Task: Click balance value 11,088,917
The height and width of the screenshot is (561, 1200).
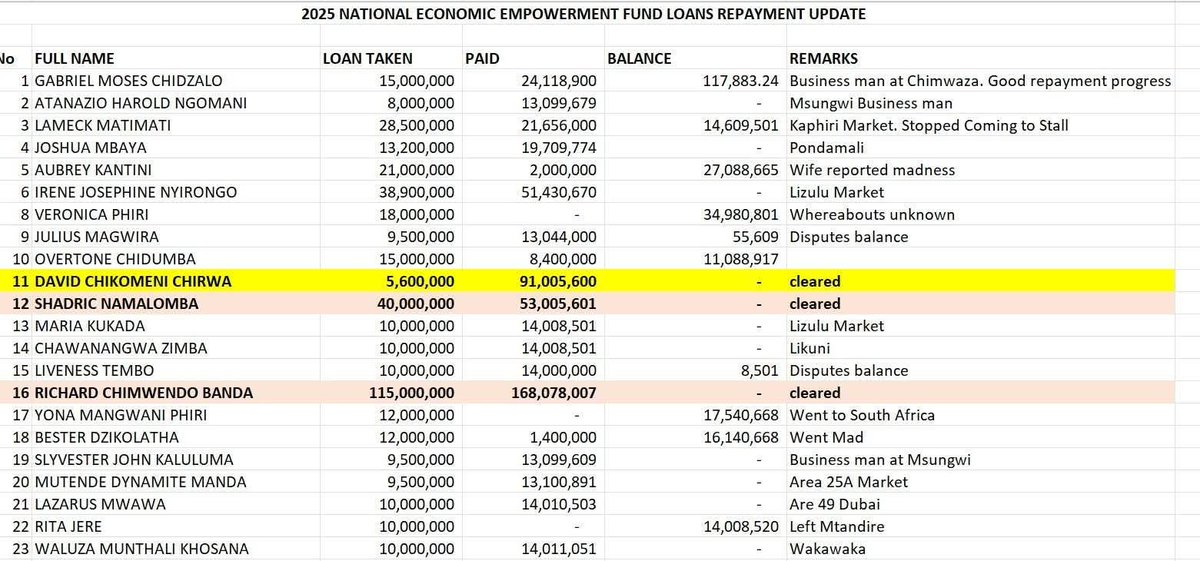Action: point(740,259)
